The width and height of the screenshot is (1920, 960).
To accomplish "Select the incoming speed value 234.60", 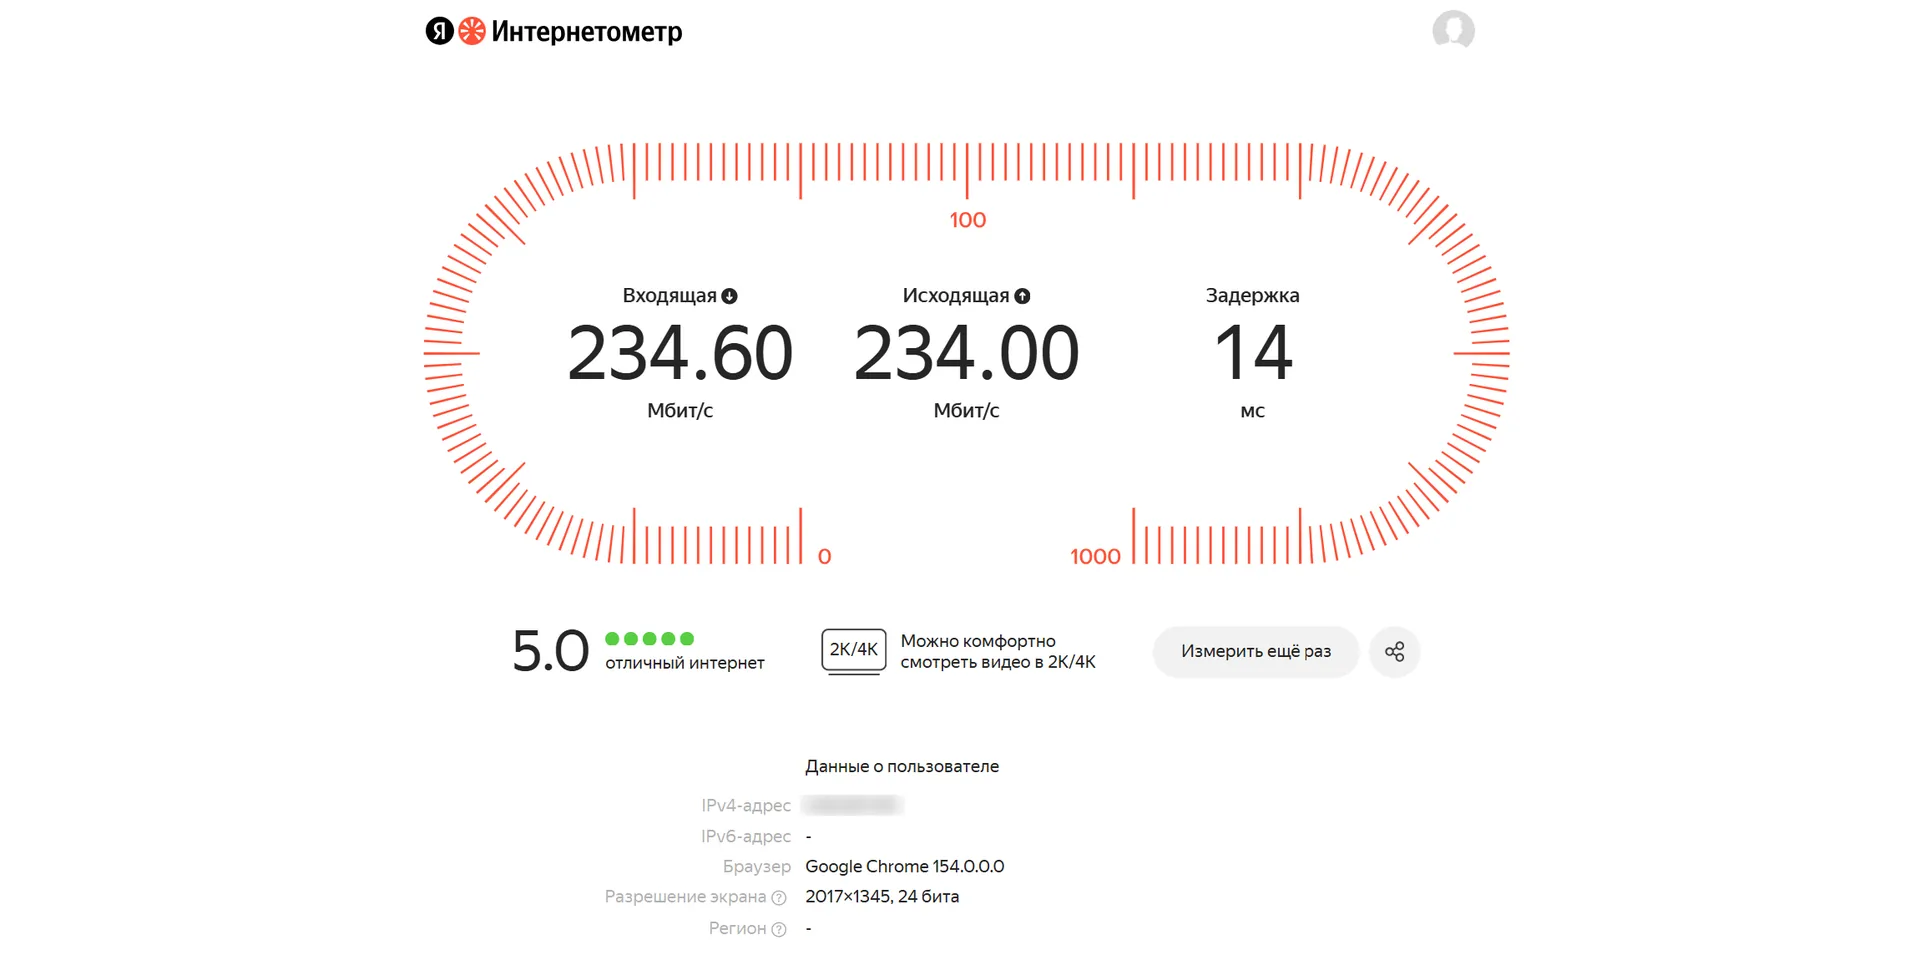I will 680,353.
